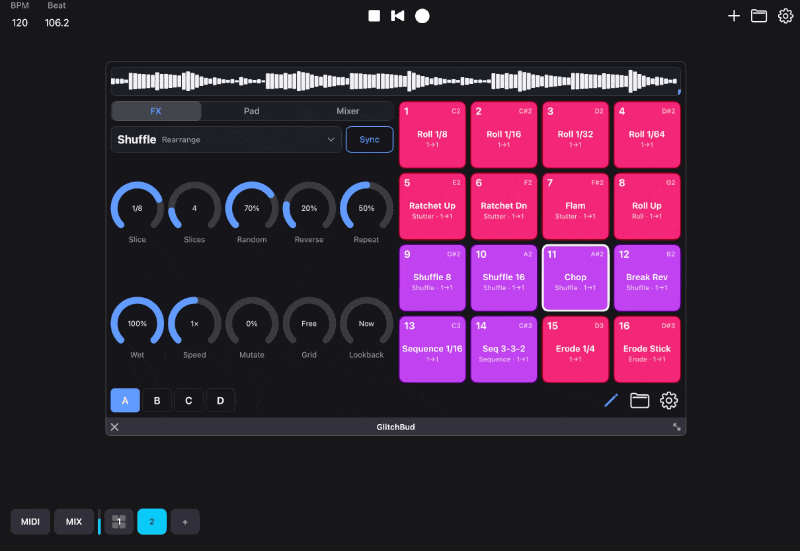Stop playback with the square stop button
The image size is (800, 551).
click(x=374, y=16)
